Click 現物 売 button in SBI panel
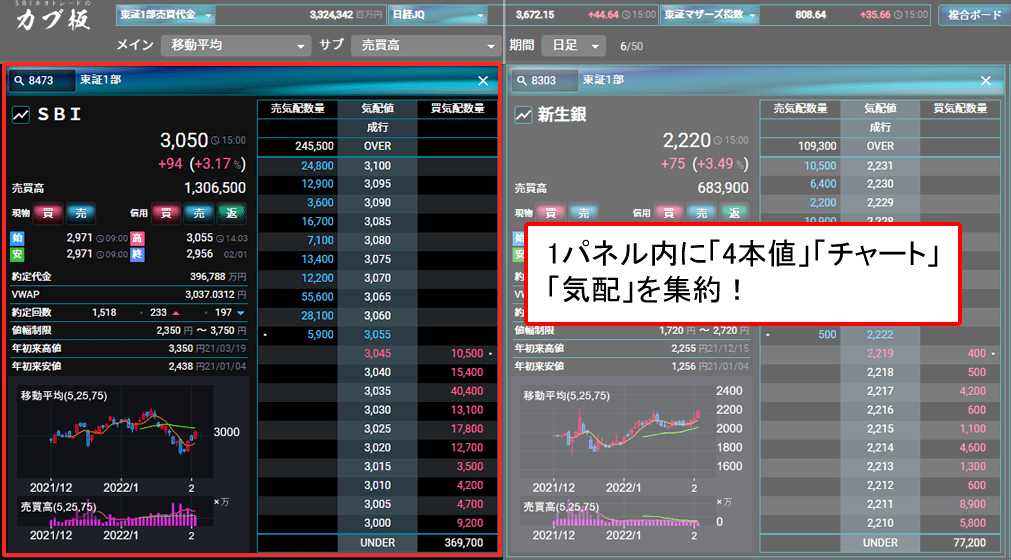This screenshot has width=1011, height=560. pyautogui.click(x=81, y=213)
